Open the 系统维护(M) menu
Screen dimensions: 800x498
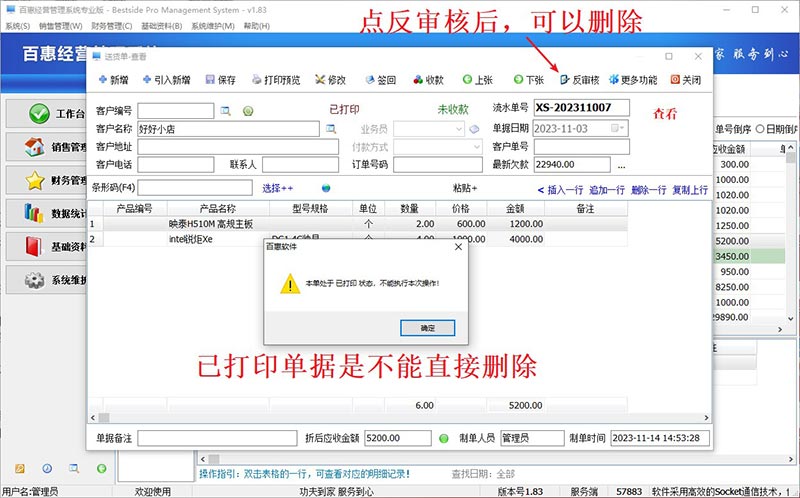click(213, 26)
